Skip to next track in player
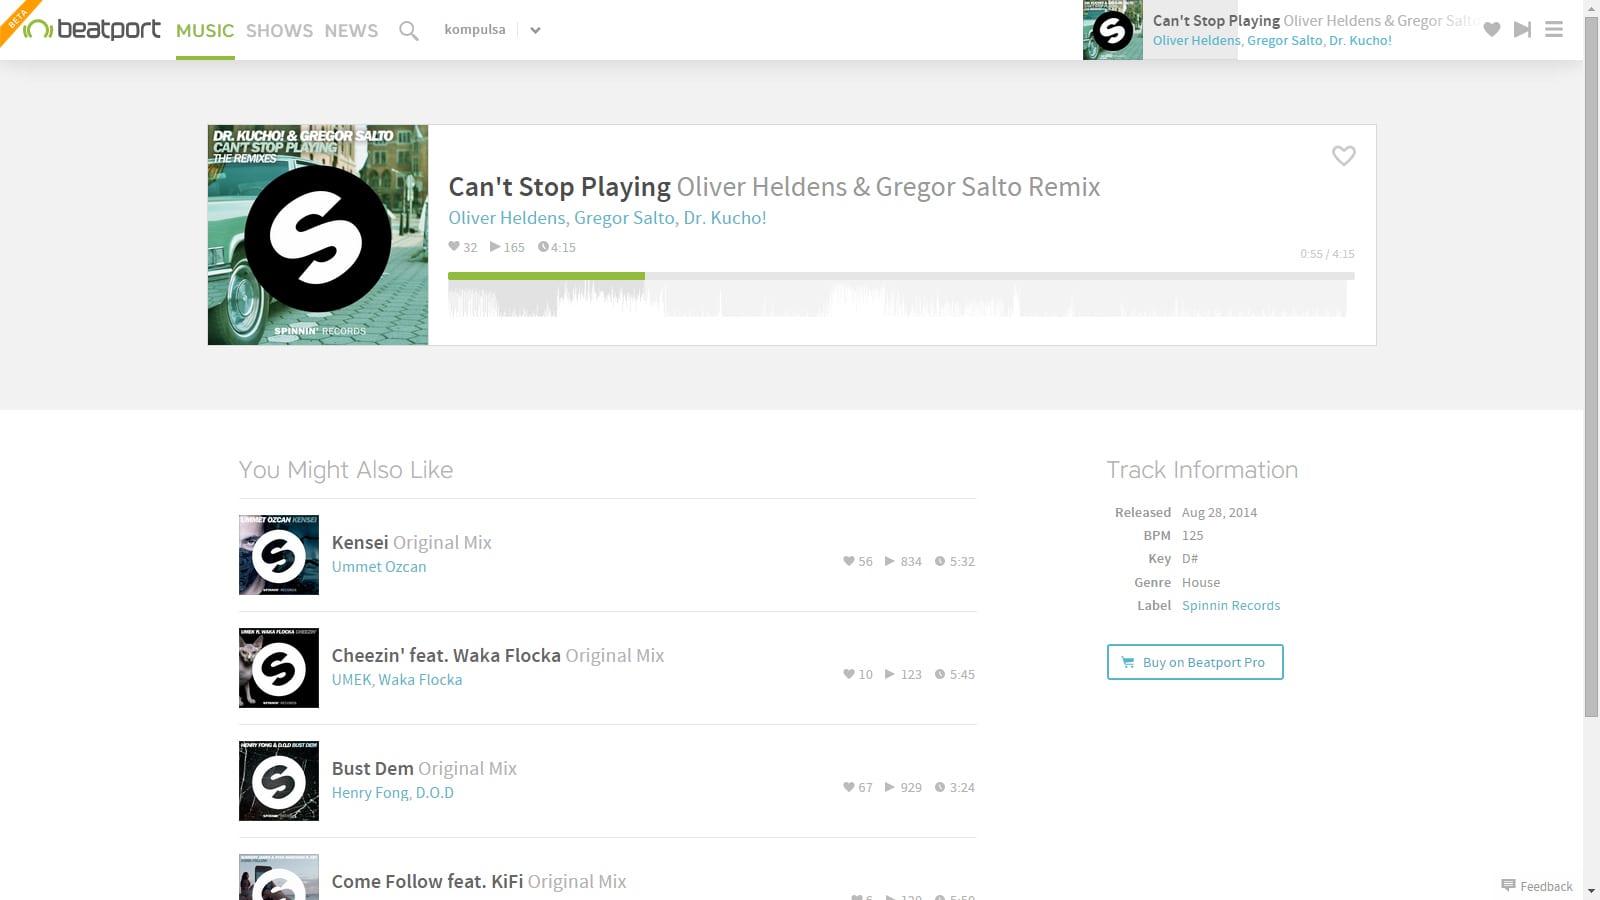Image resolution: width=1600 pixels, height=900 pixels. pos(1522,30)
